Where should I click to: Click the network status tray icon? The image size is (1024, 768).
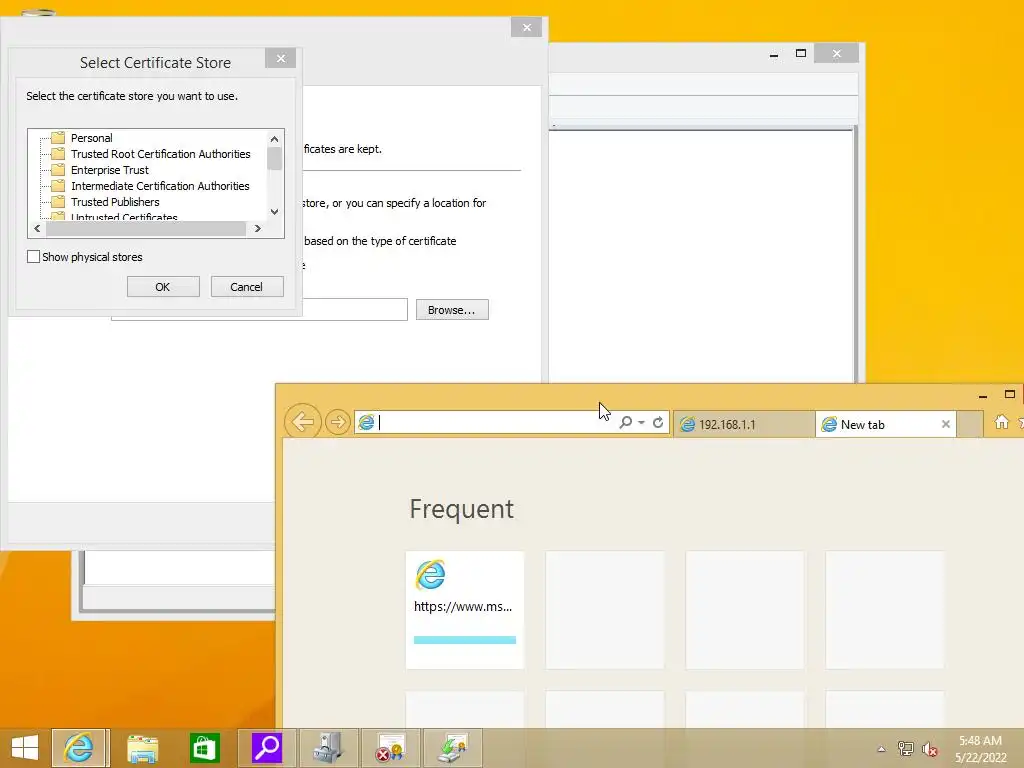(x=906, y=749)
